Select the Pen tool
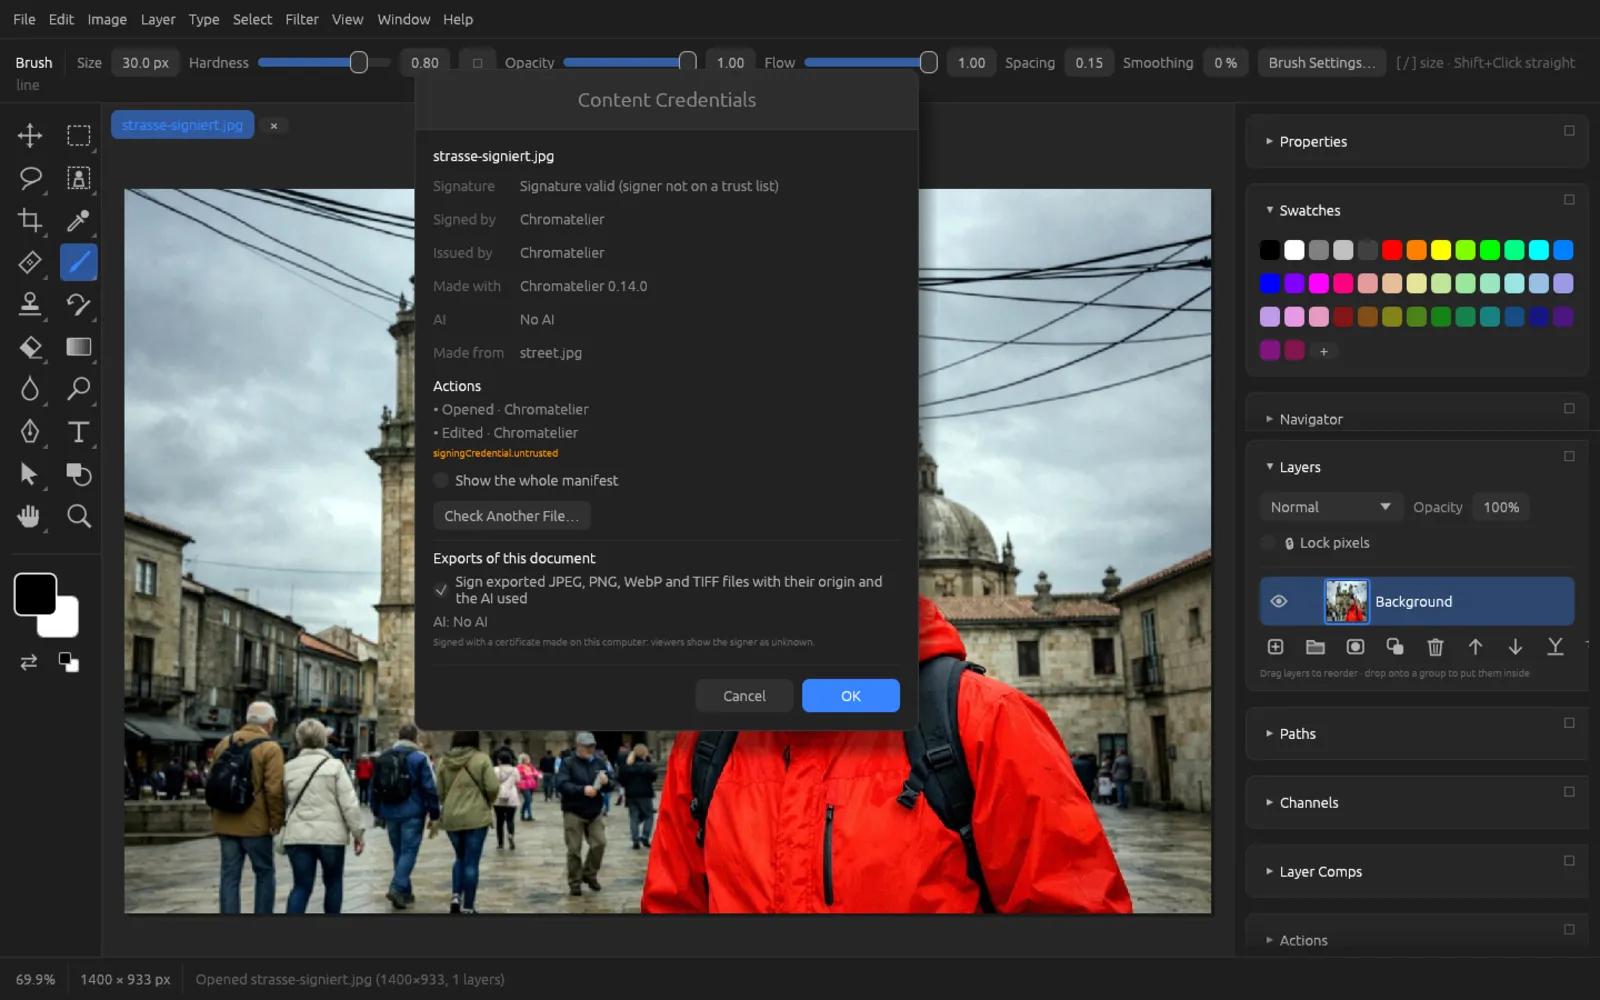Image resolution: width=1600 pixels, height=1000 pixels. (30, 431)
